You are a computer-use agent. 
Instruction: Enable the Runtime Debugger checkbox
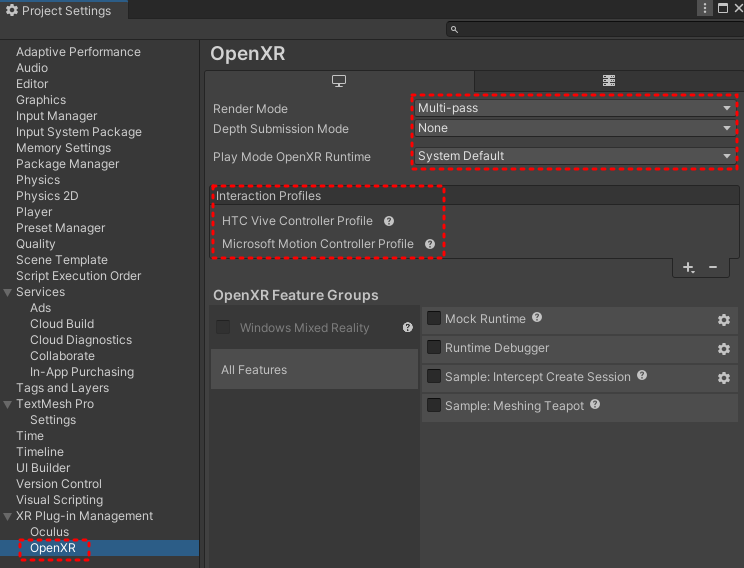(x=434, y=347)
